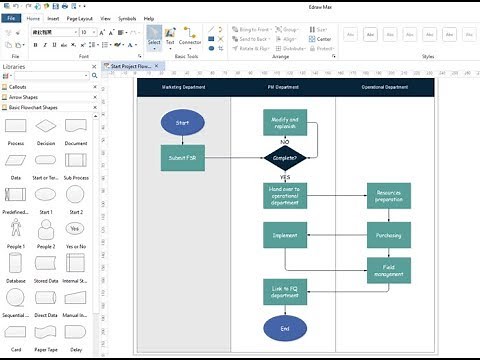Click the Complete? decision diamond on canvas
Screen dimensions: 480x360
[x=285, y=158]
